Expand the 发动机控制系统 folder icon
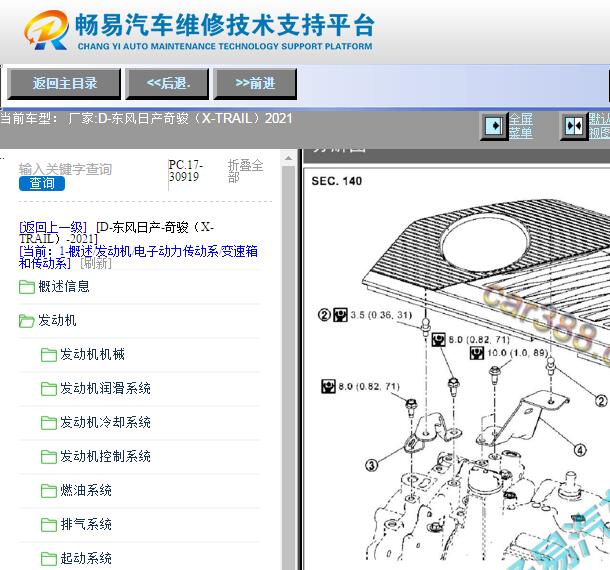 [49, 457]
